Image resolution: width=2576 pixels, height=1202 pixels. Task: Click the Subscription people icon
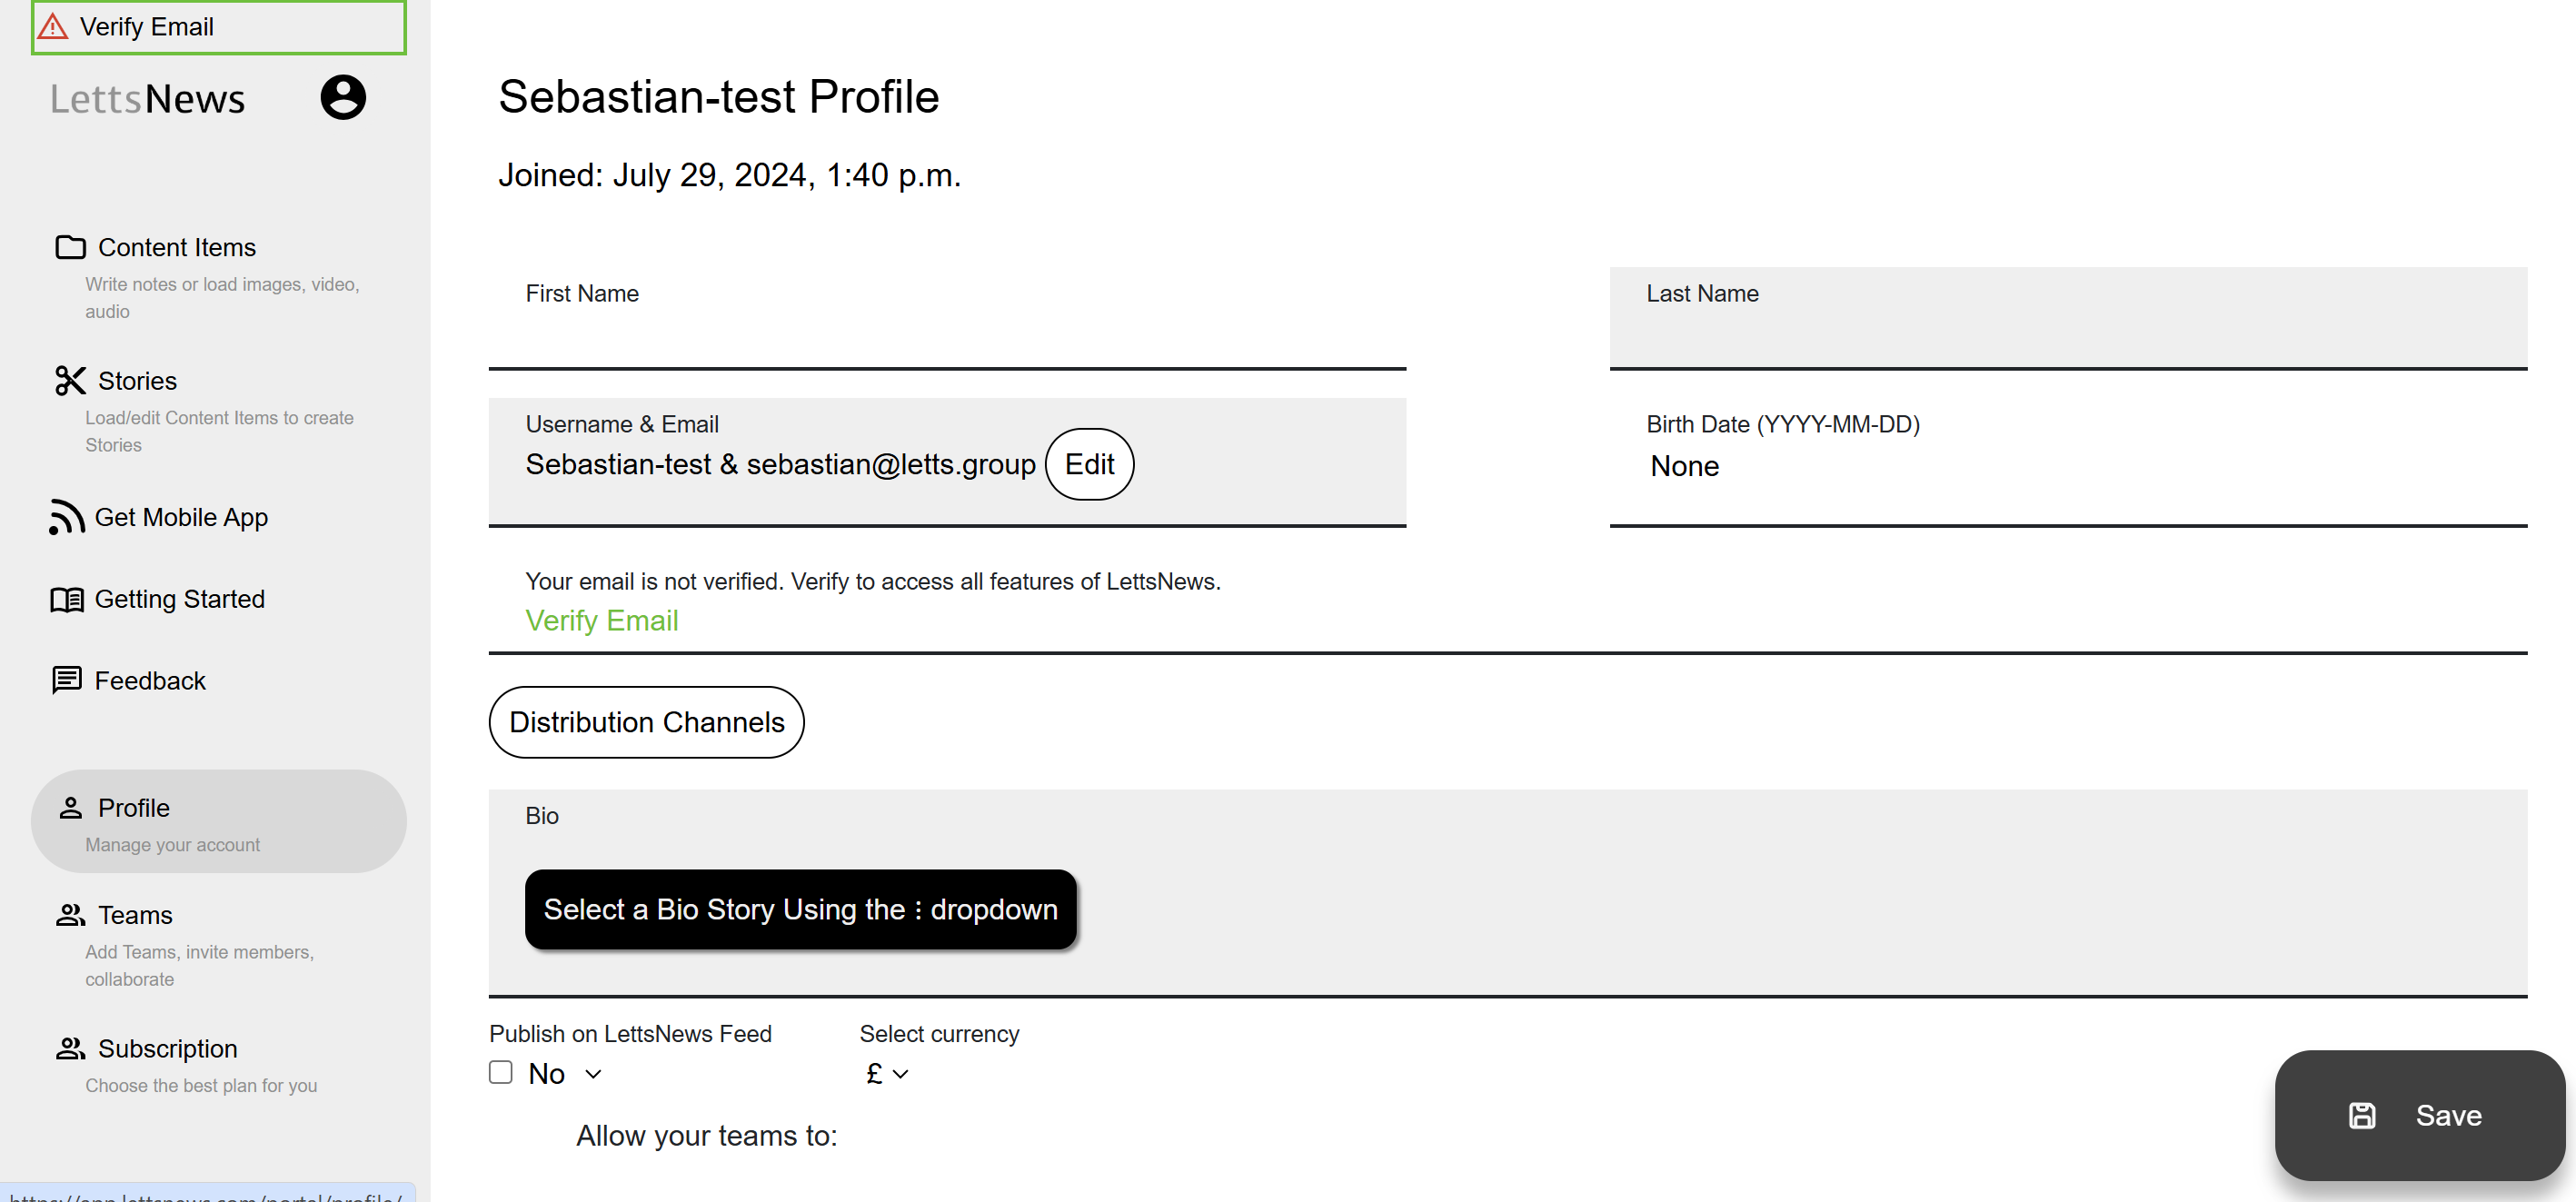(70, 1048)
